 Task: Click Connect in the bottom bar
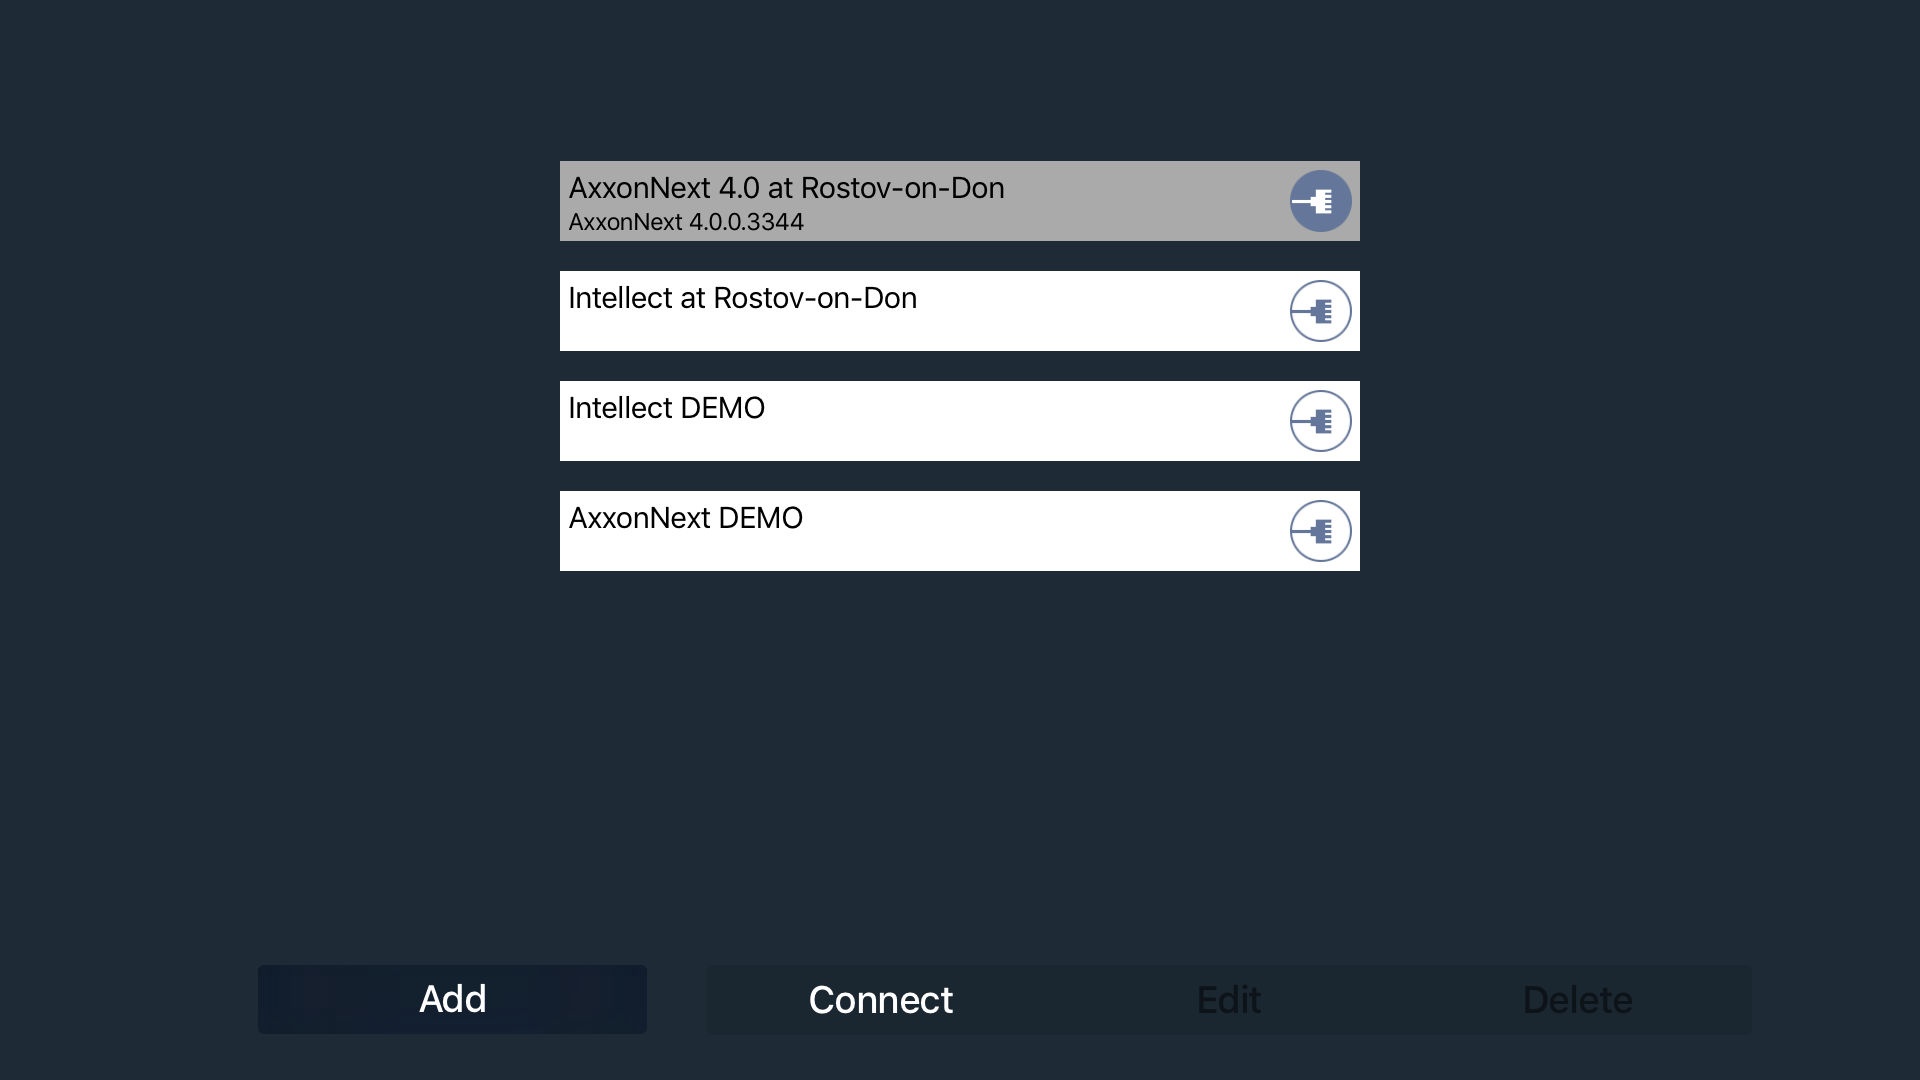880,1000
